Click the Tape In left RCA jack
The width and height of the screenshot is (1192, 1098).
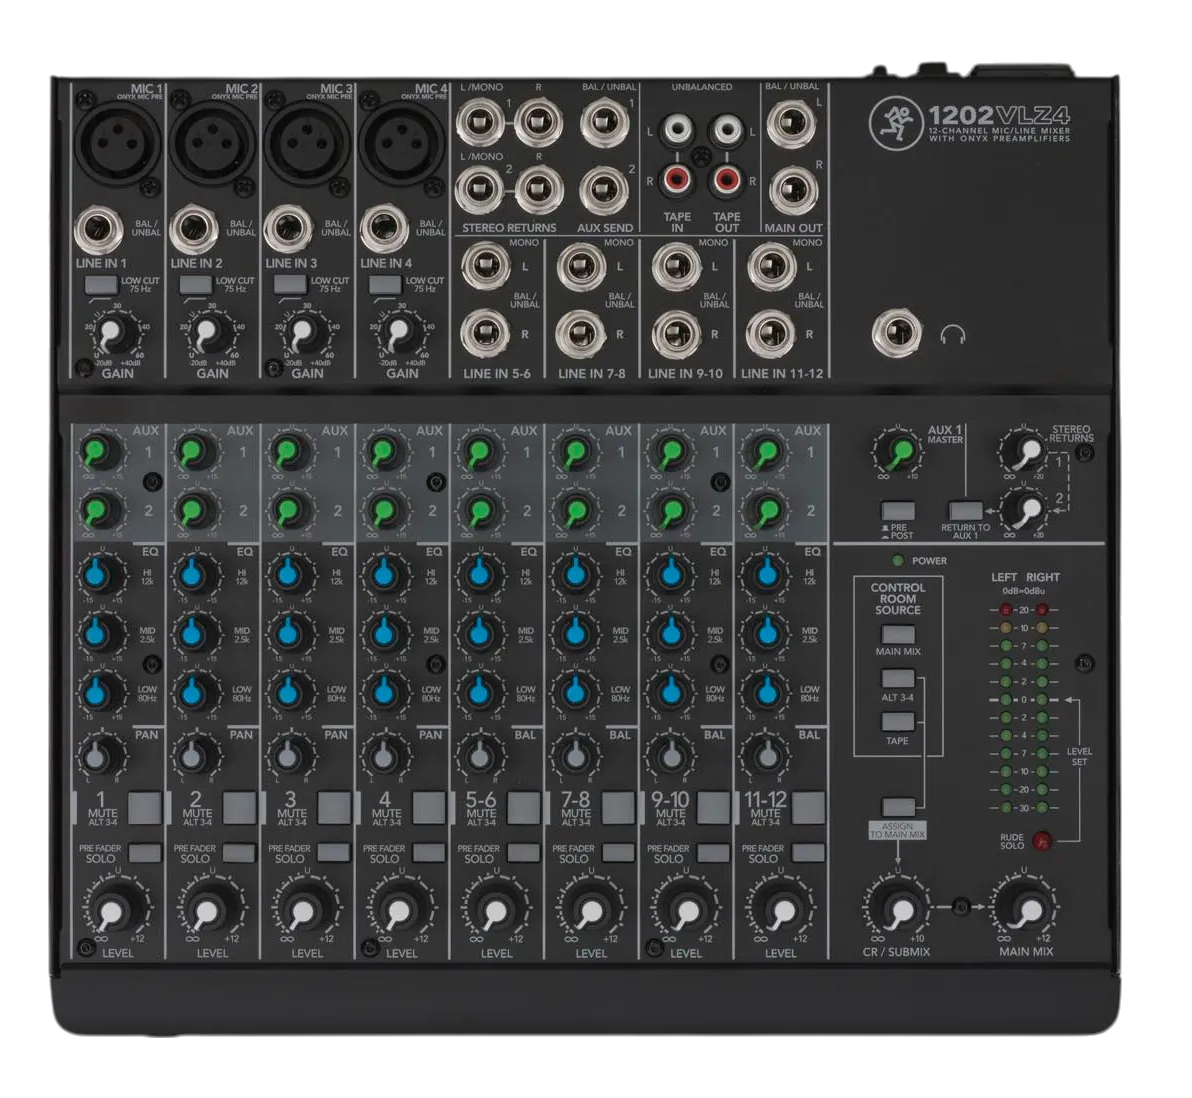[676, 130]
